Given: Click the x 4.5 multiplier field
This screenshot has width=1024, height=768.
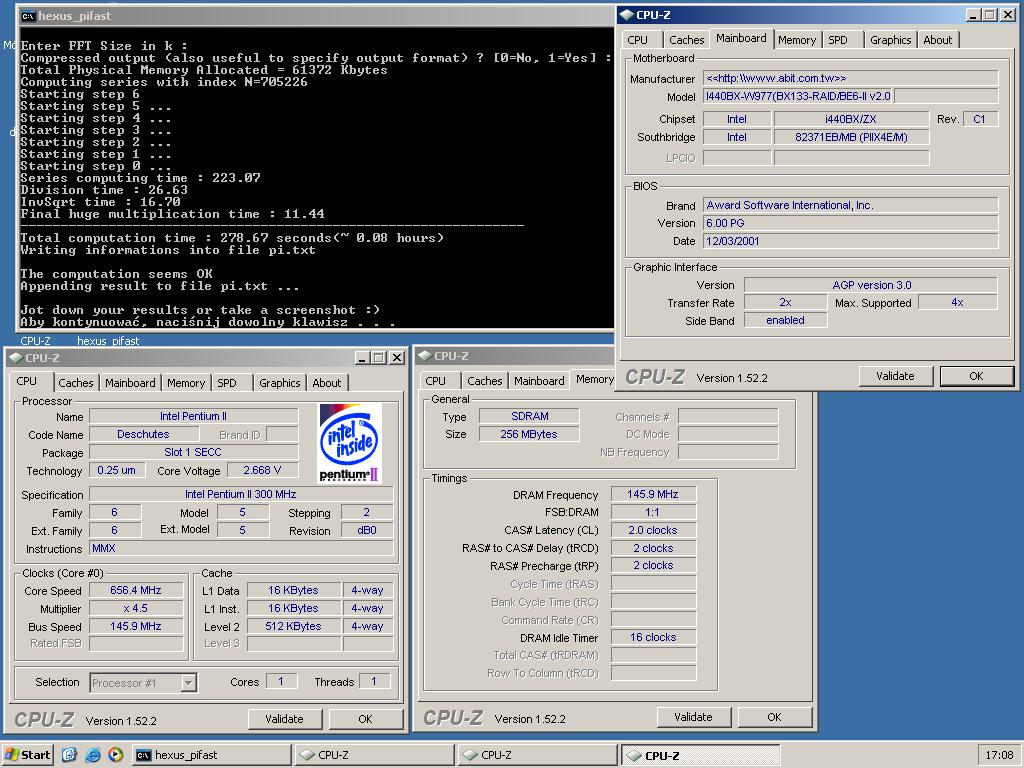Looking at the screenshot, I should tap(136, 608).
